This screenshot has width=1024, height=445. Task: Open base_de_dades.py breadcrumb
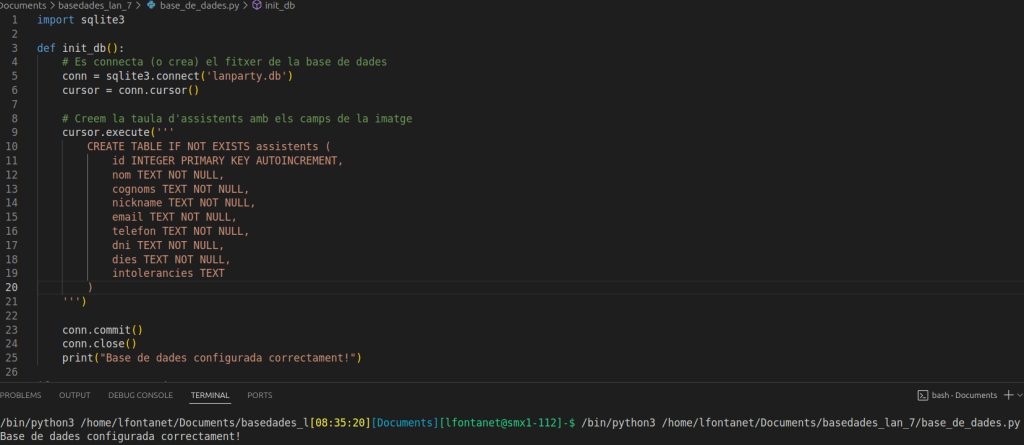(x=197, y=6)
